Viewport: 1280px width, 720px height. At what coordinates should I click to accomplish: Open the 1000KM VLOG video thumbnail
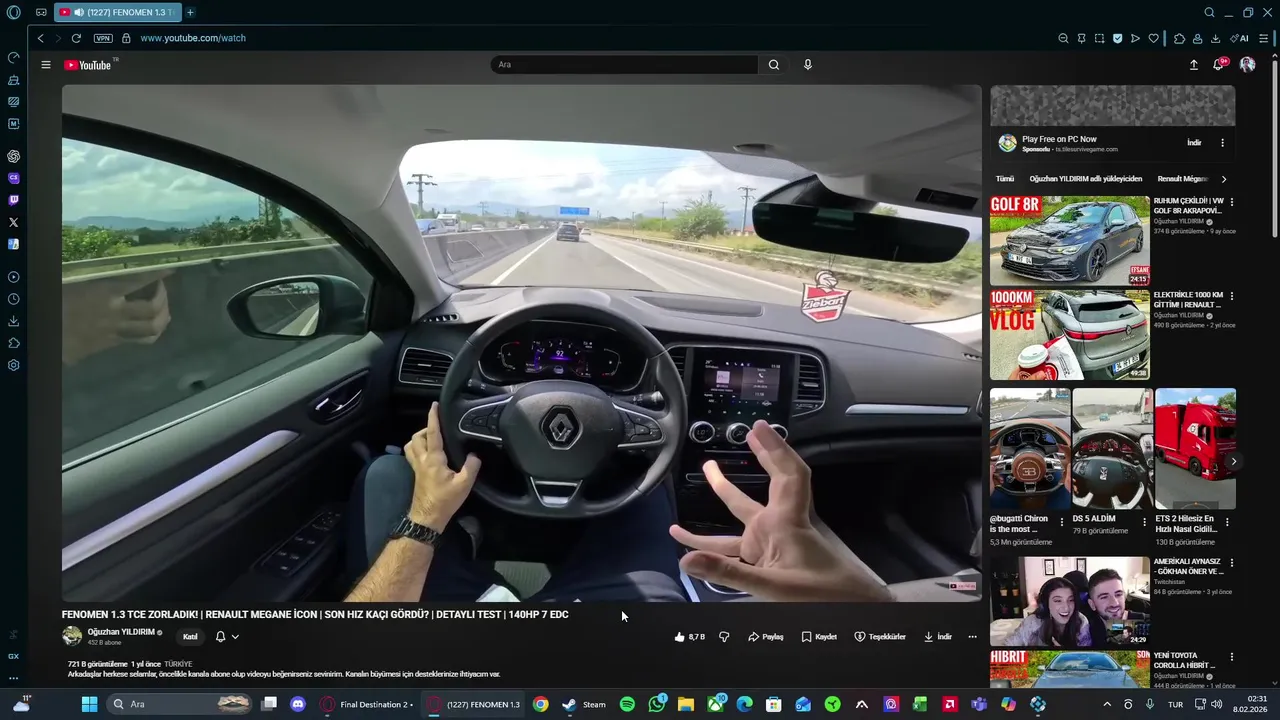(x=1070, y=335)
